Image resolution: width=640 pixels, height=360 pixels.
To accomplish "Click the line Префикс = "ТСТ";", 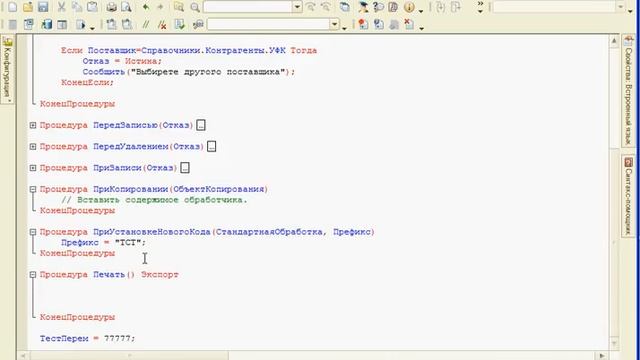I will [x=103, y=242].
